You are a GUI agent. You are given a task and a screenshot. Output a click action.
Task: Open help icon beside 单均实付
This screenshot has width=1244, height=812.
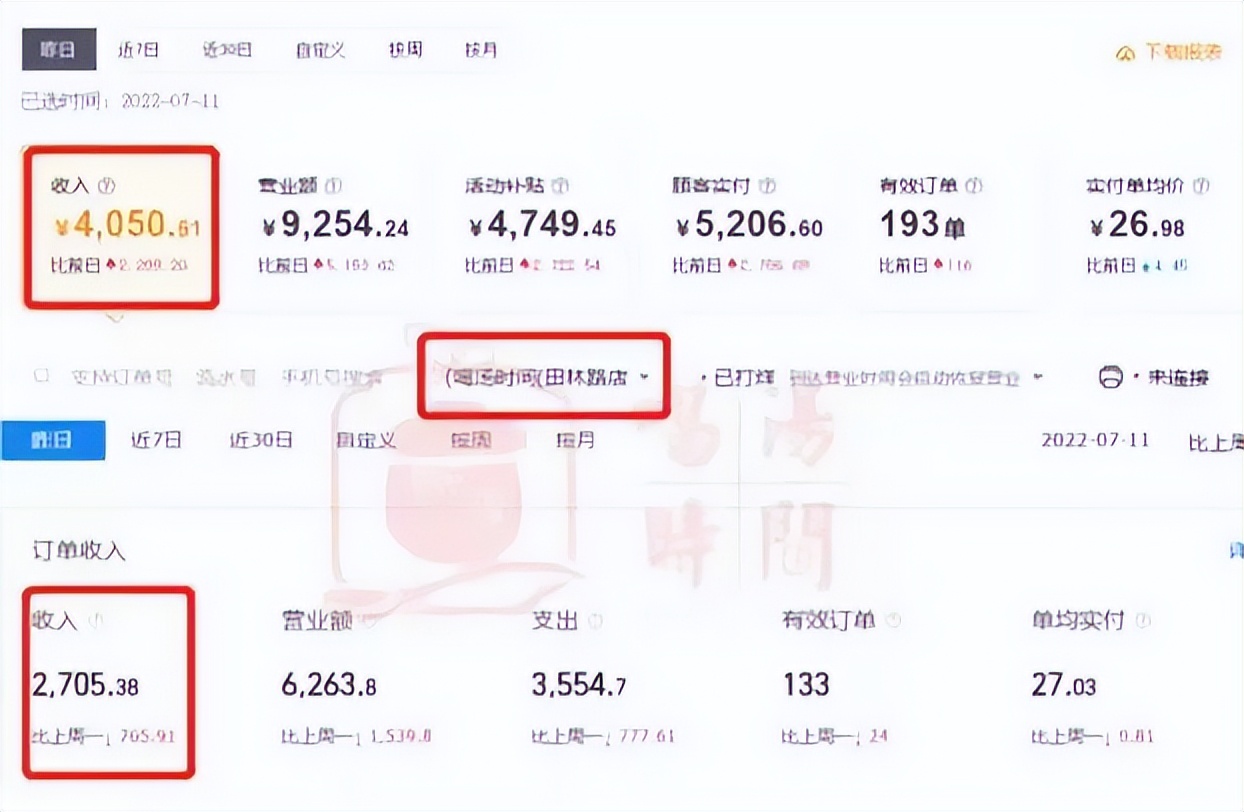coord(1143,621)
